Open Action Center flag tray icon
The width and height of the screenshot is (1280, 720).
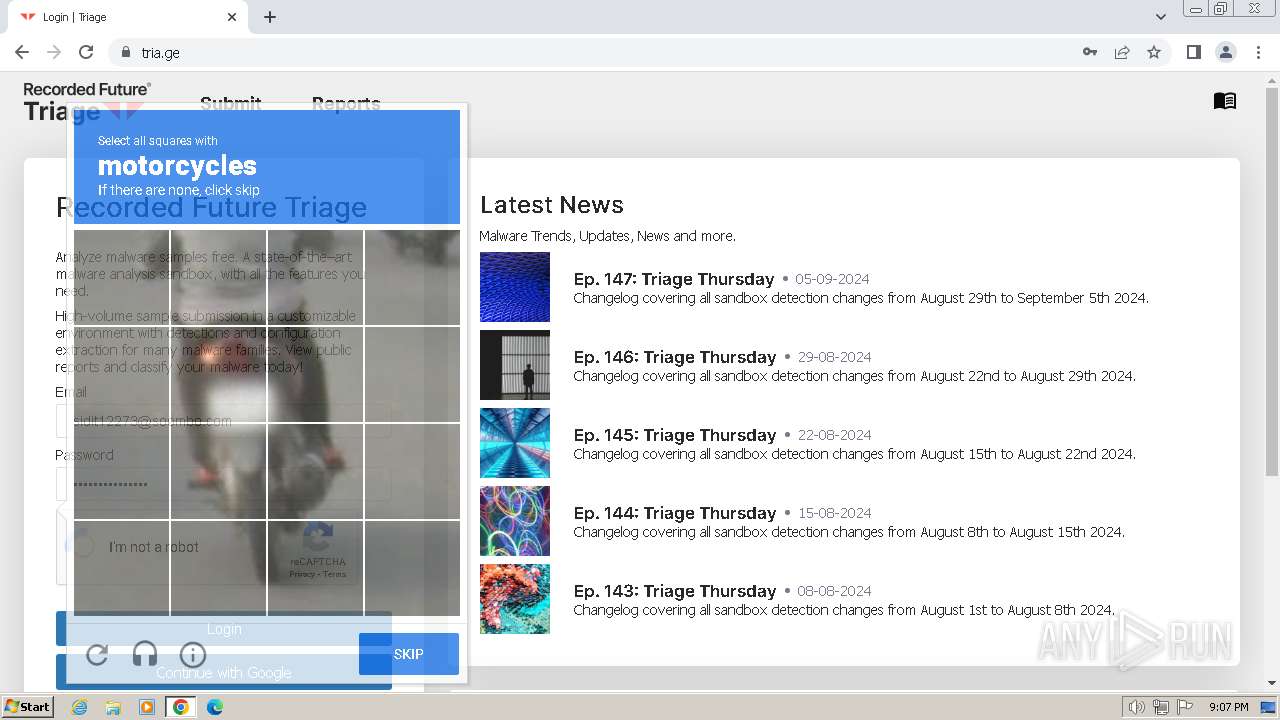tap(1184, 707)
